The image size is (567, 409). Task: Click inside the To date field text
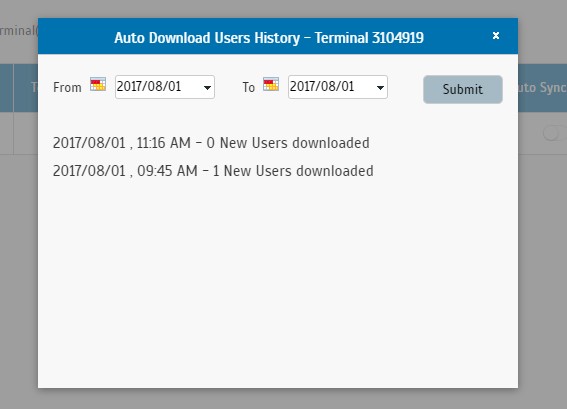click(x=322, y=86)
